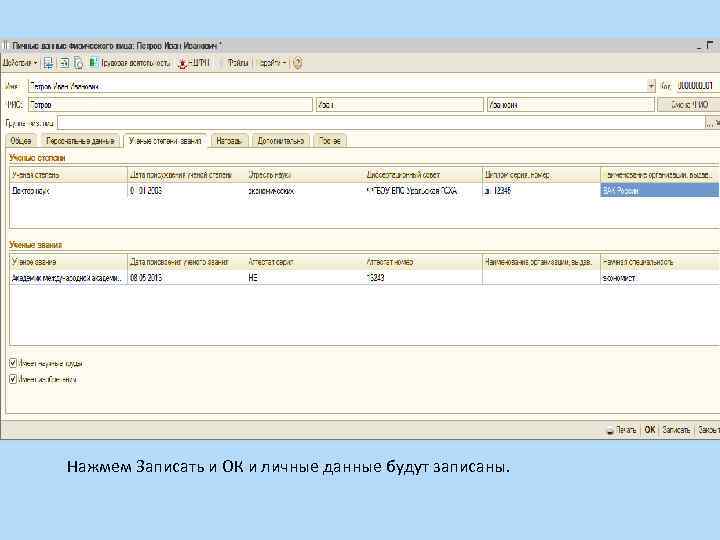720x540 pixels.
Task: Open Файлы from the toolbar
Action: click(237, 63)
